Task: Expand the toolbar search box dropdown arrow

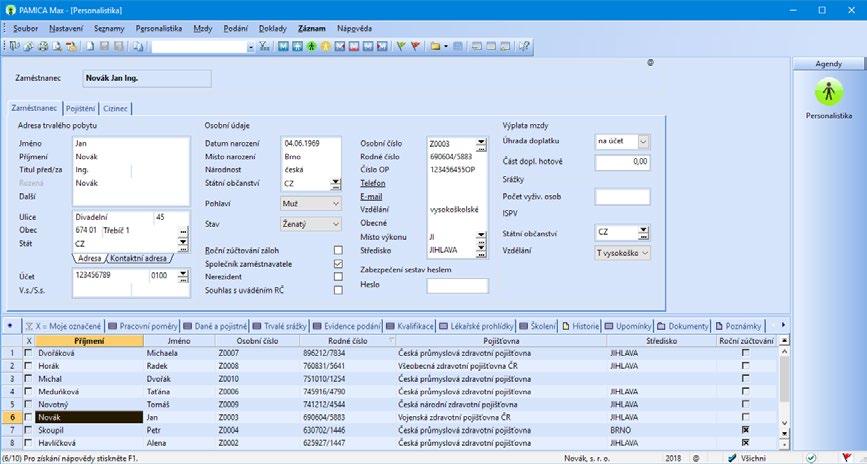Action: pos(250,48)
